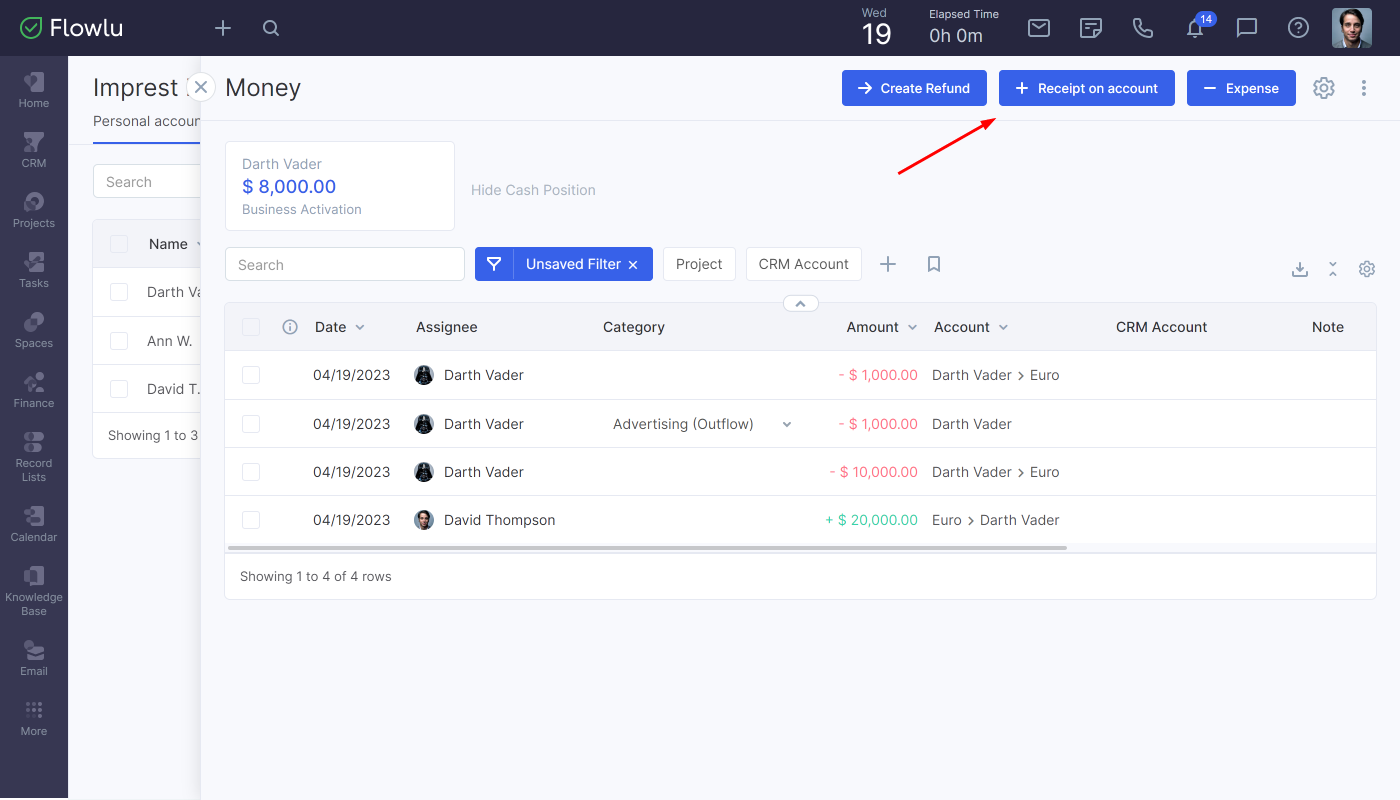Open the chat messages icon
The image size is (1400, 800).
(1247, 28)
